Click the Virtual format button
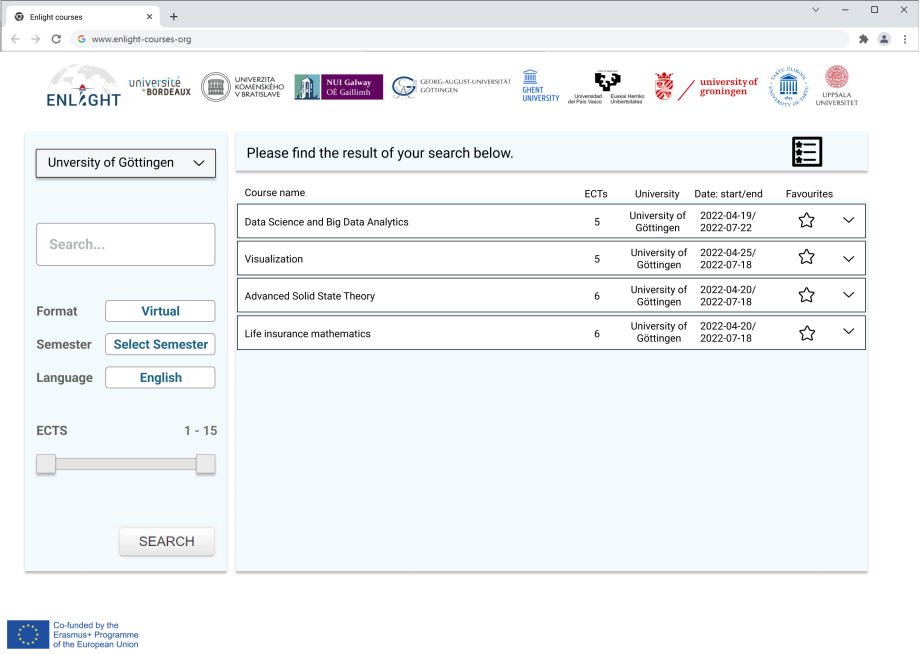Image resolution: width=920 pixels, height=654 pixels. pos(160,311)
